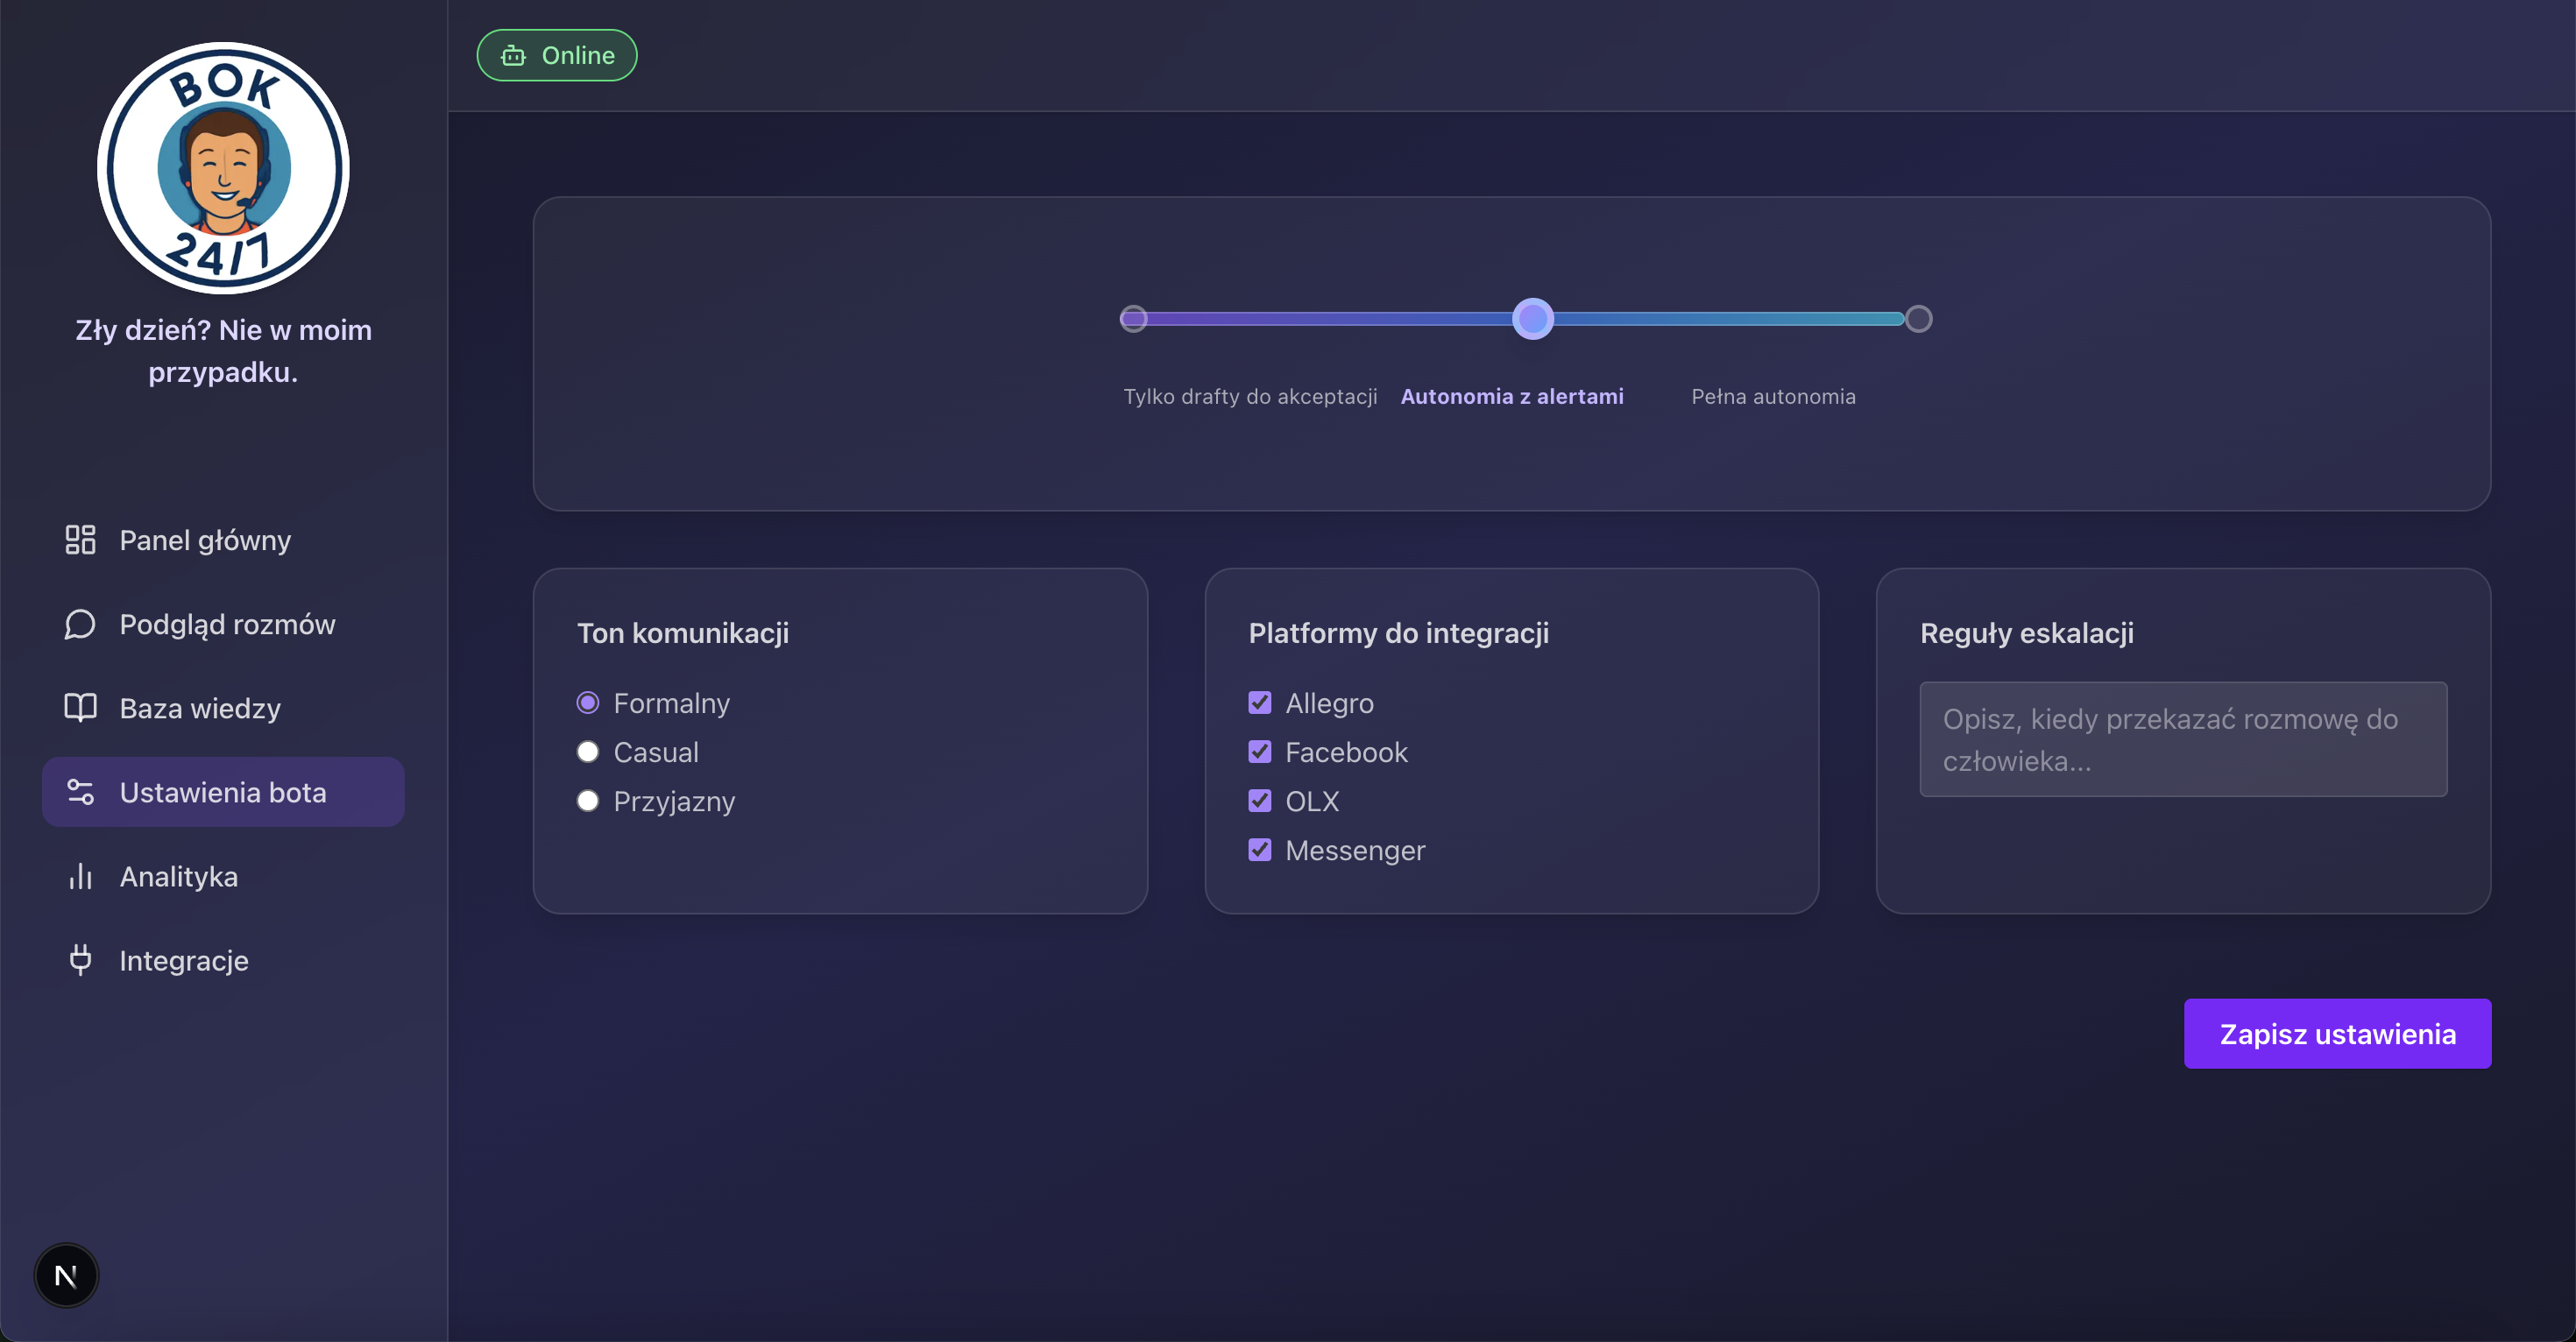Uncheck the Messenger checkbox
Viewport: 2576px width, 1342px height.
pyautogui.click(x=1259, y=850)
